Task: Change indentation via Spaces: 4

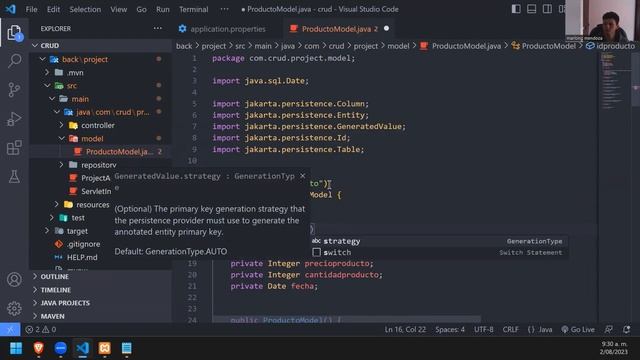Action: point(450,329)
